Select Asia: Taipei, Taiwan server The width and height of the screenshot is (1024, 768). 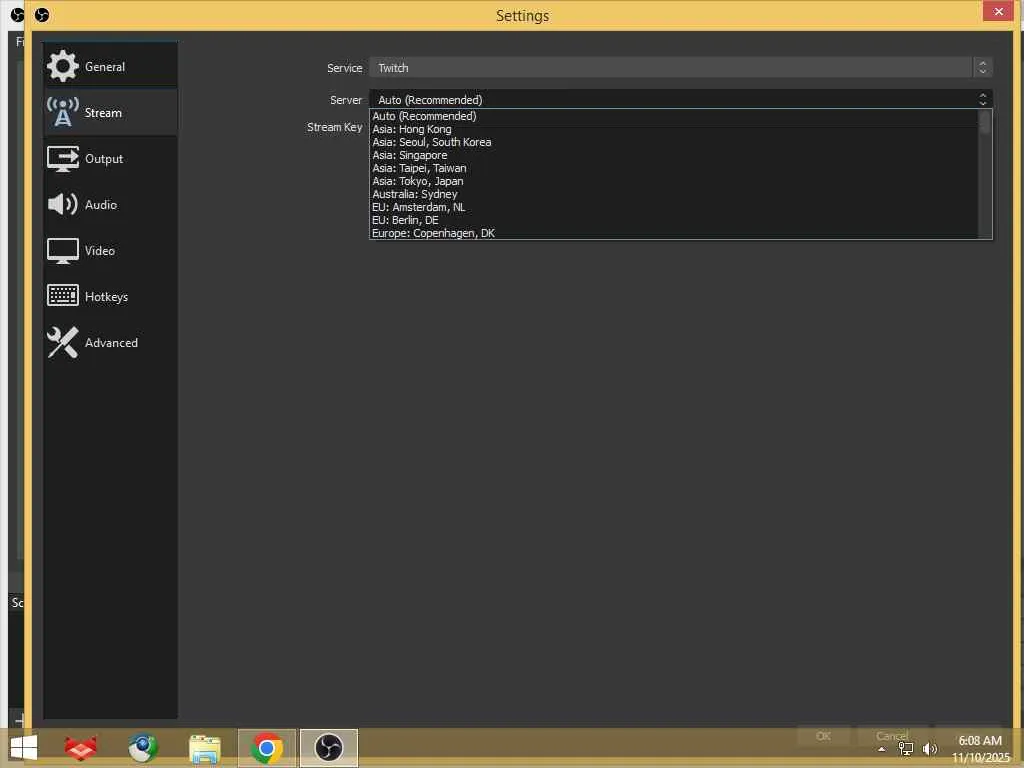673,168
